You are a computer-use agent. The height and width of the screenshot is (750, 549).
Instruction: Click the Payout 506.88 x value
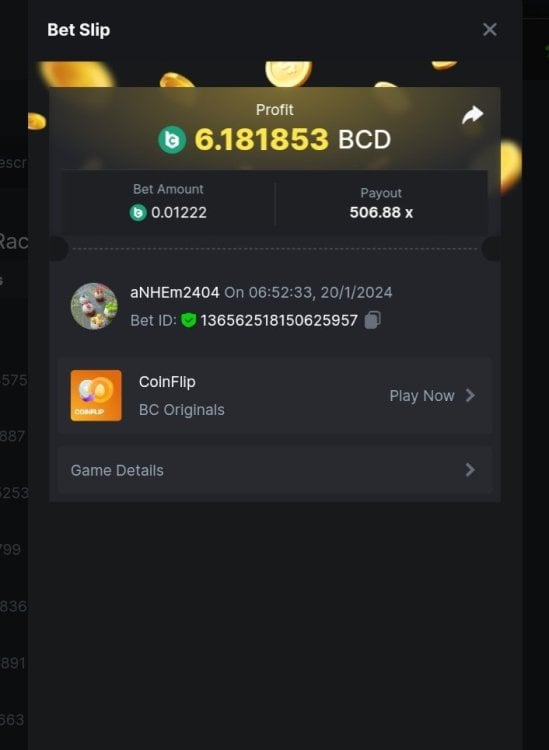tap(381, 212)
